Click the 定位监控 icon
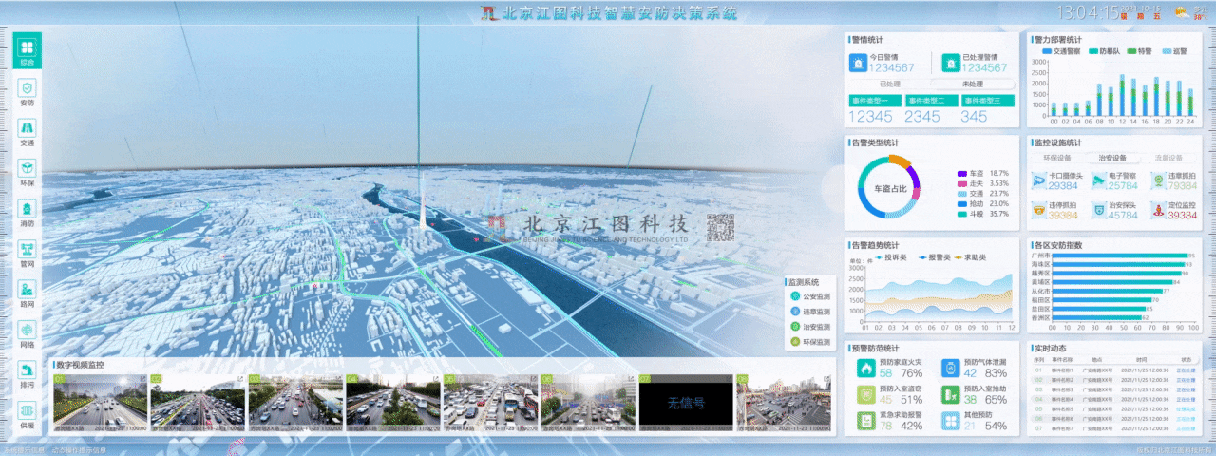The height and width of the screenshot is (456, 1216). pyautogui.click(x=1158, y=209)
